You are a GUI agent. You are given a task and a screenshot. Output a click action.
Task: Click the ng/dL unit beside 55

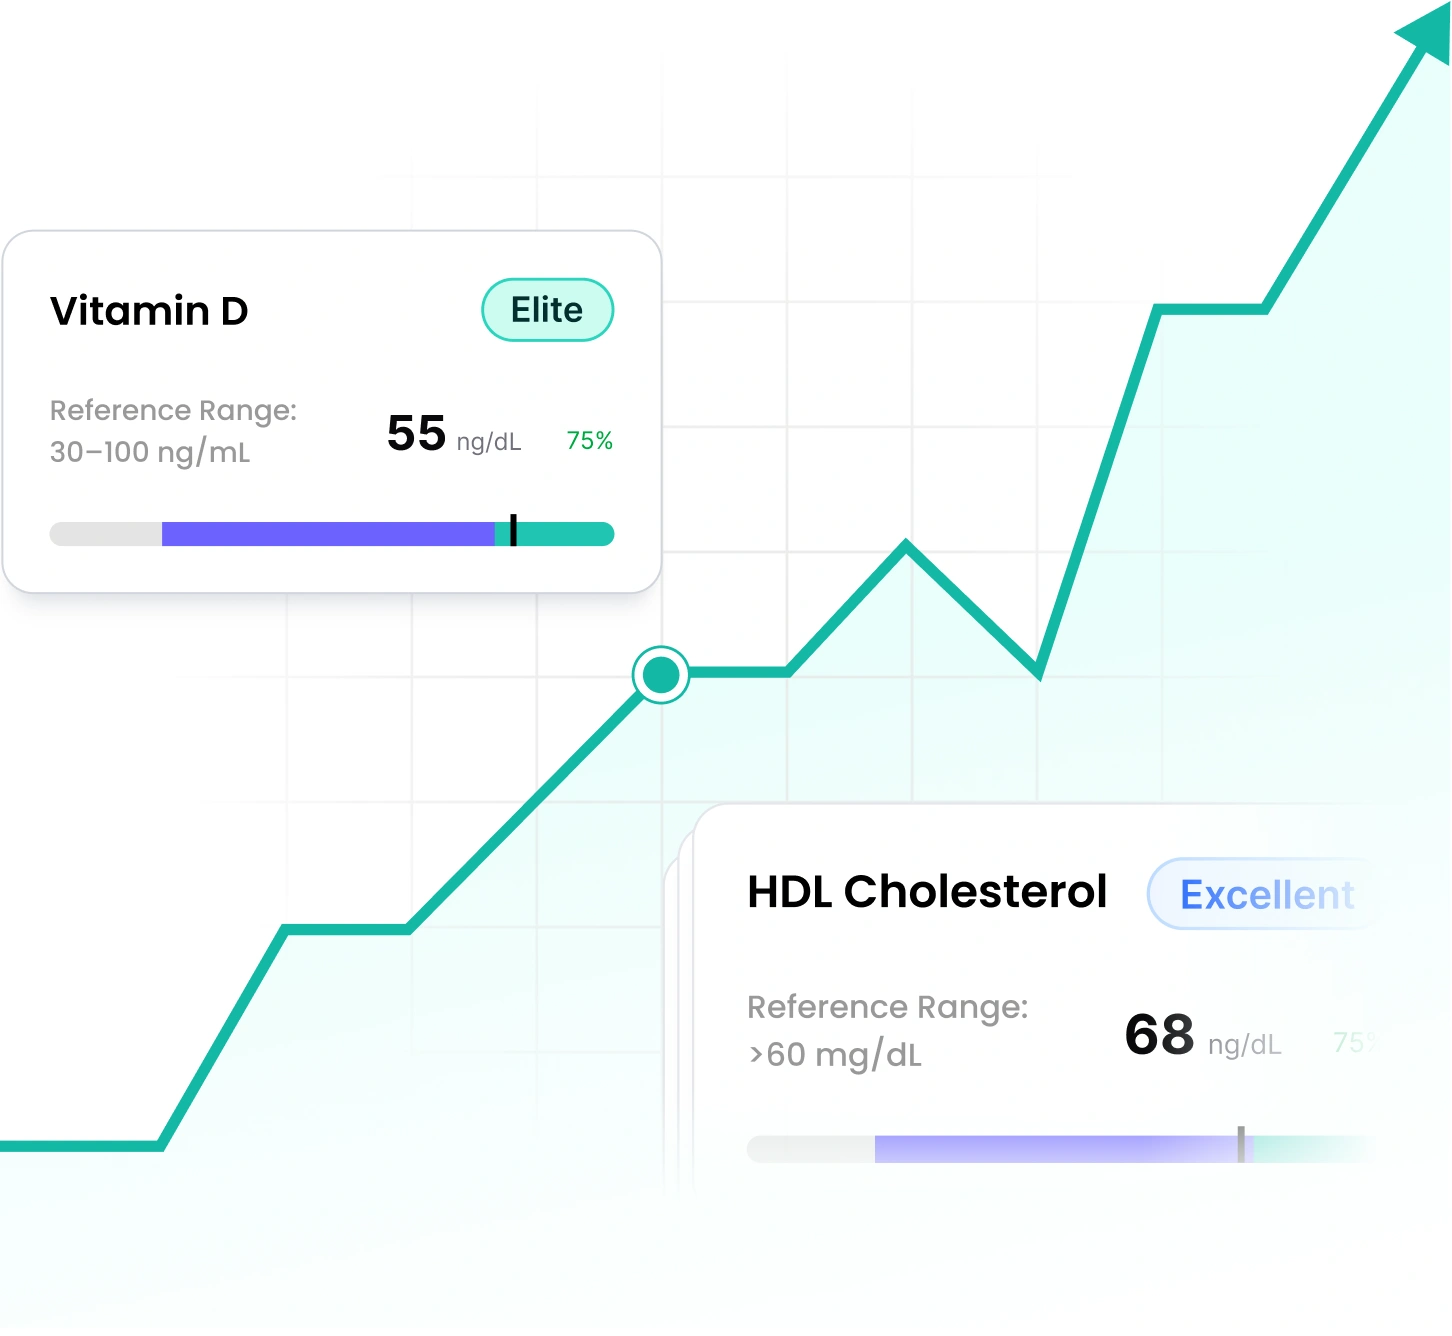tap(489, 442)
